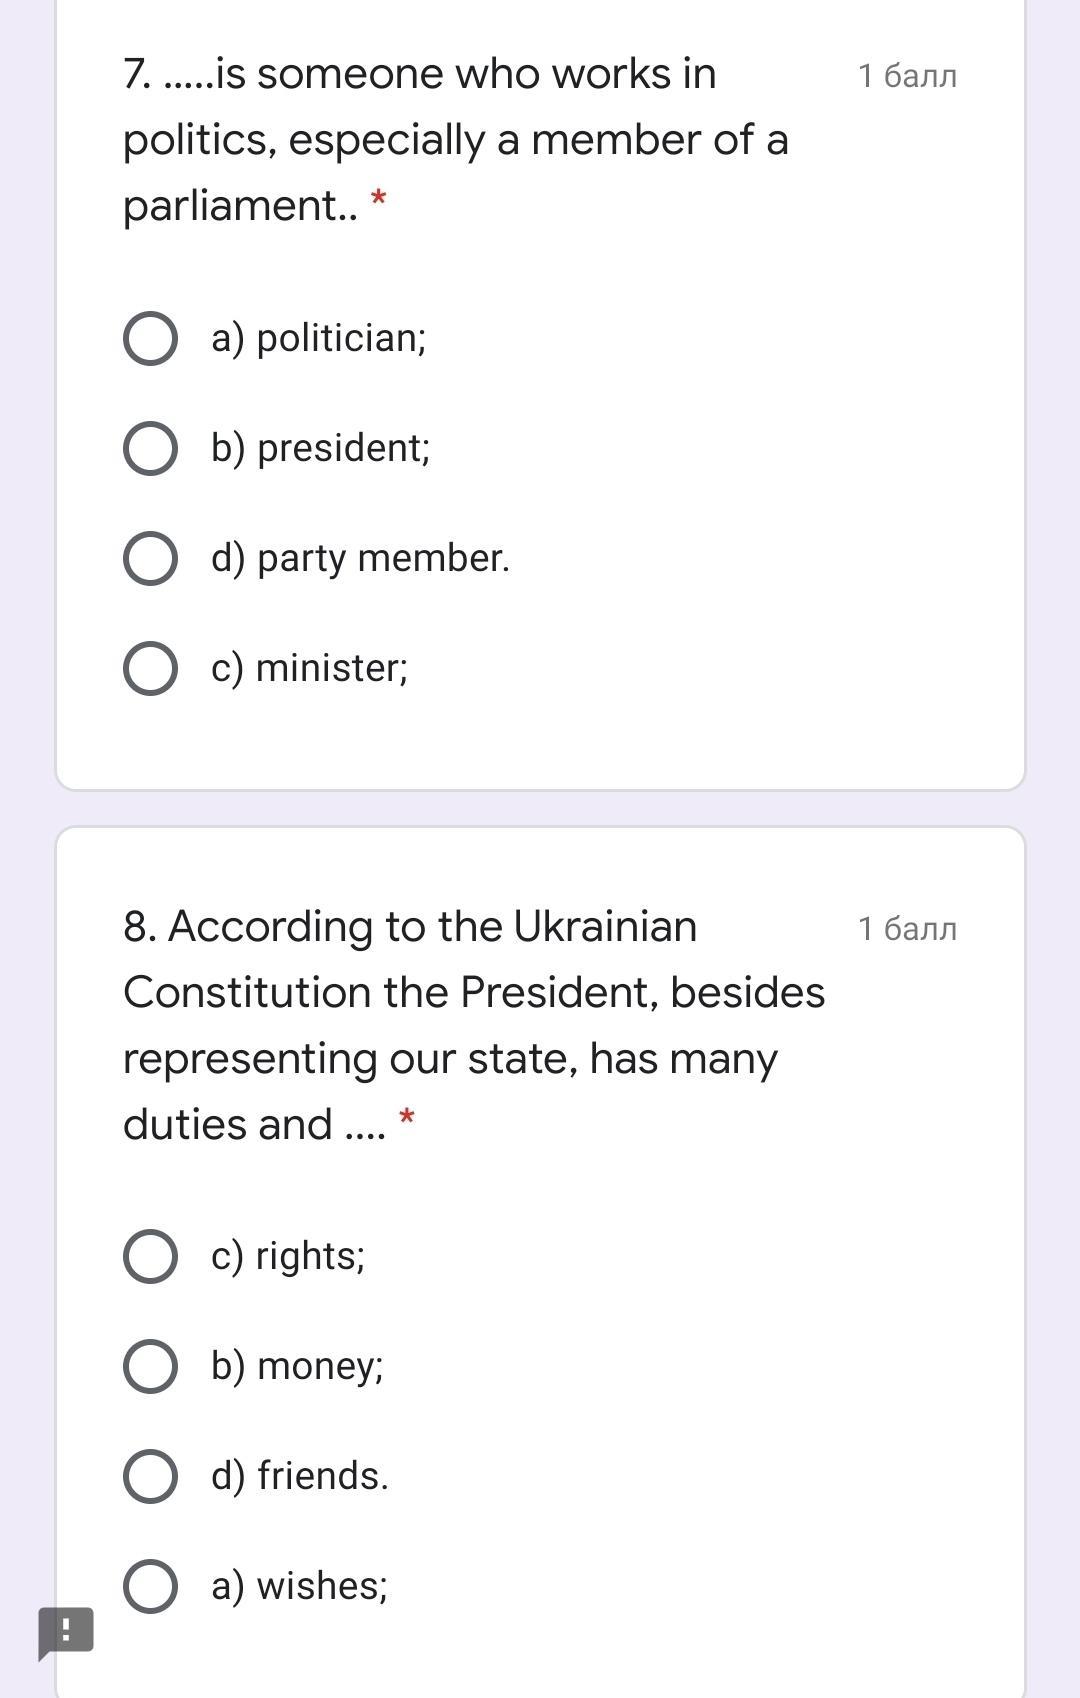This screenshot has height=1698, width=1080.
Task: Click the 'd) friends.' answer label
Action: 299,1476
